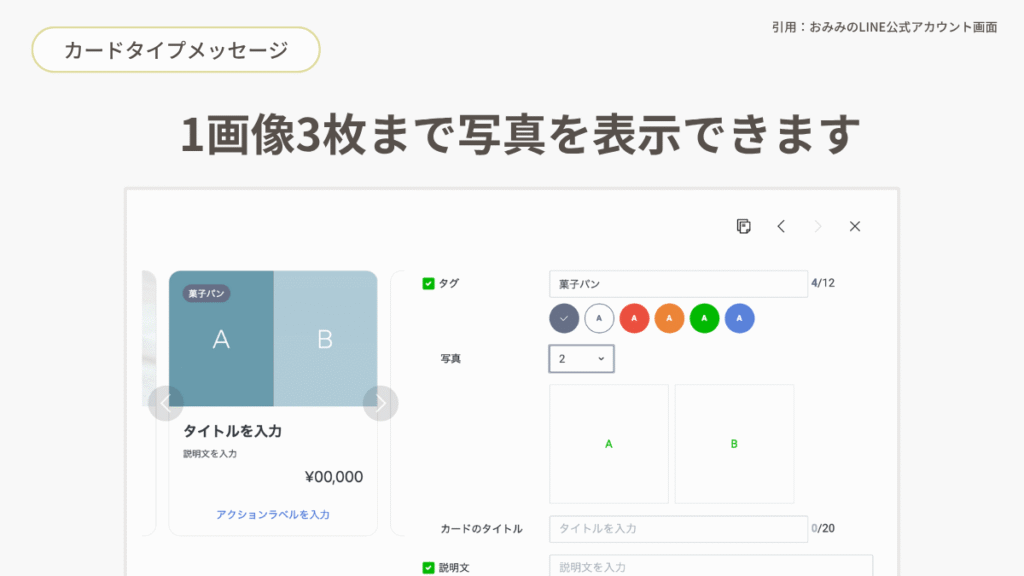Pick the blue tag color swatch
Screen dimensions: 1024x576
pos(739,318)
